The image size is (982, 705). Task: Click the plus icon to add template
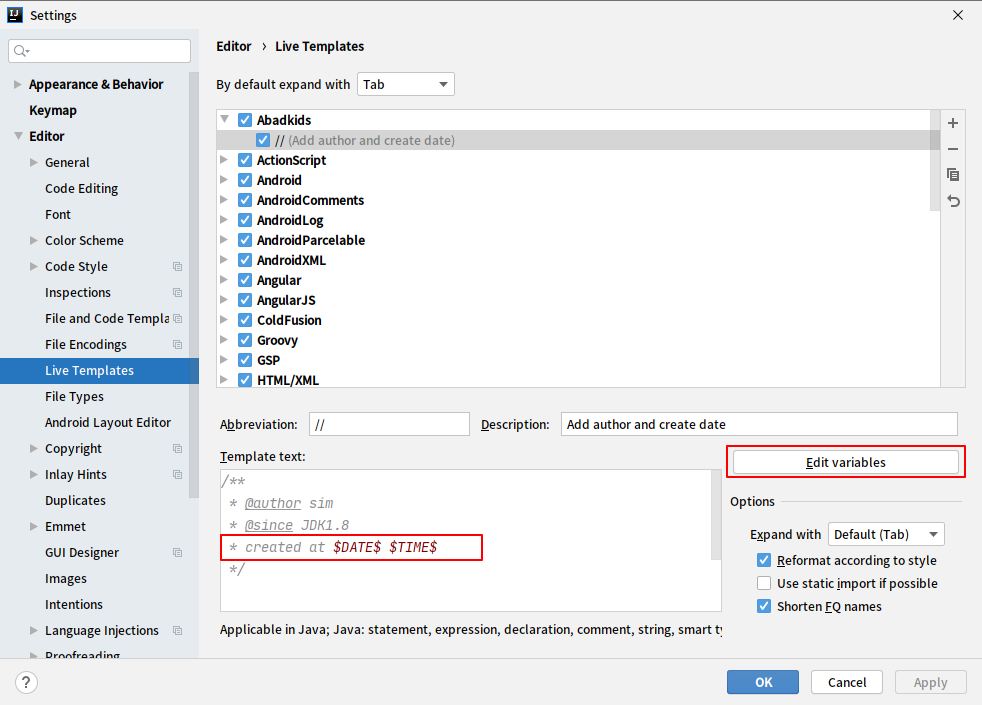point(953,123)
